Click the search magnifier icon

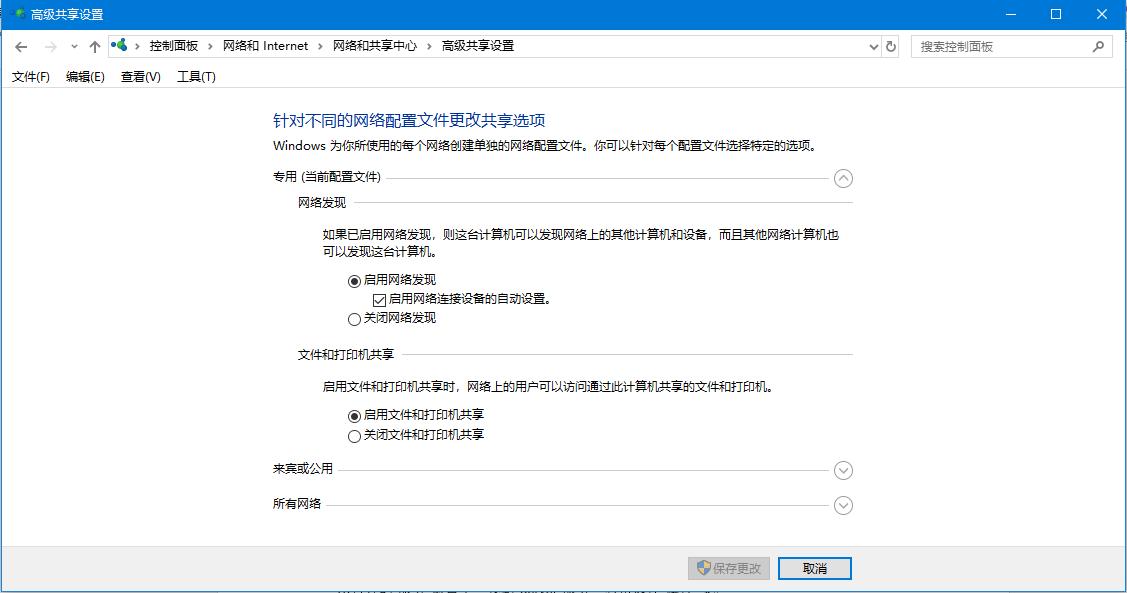pyautogui.click(x=1097, y=46)
